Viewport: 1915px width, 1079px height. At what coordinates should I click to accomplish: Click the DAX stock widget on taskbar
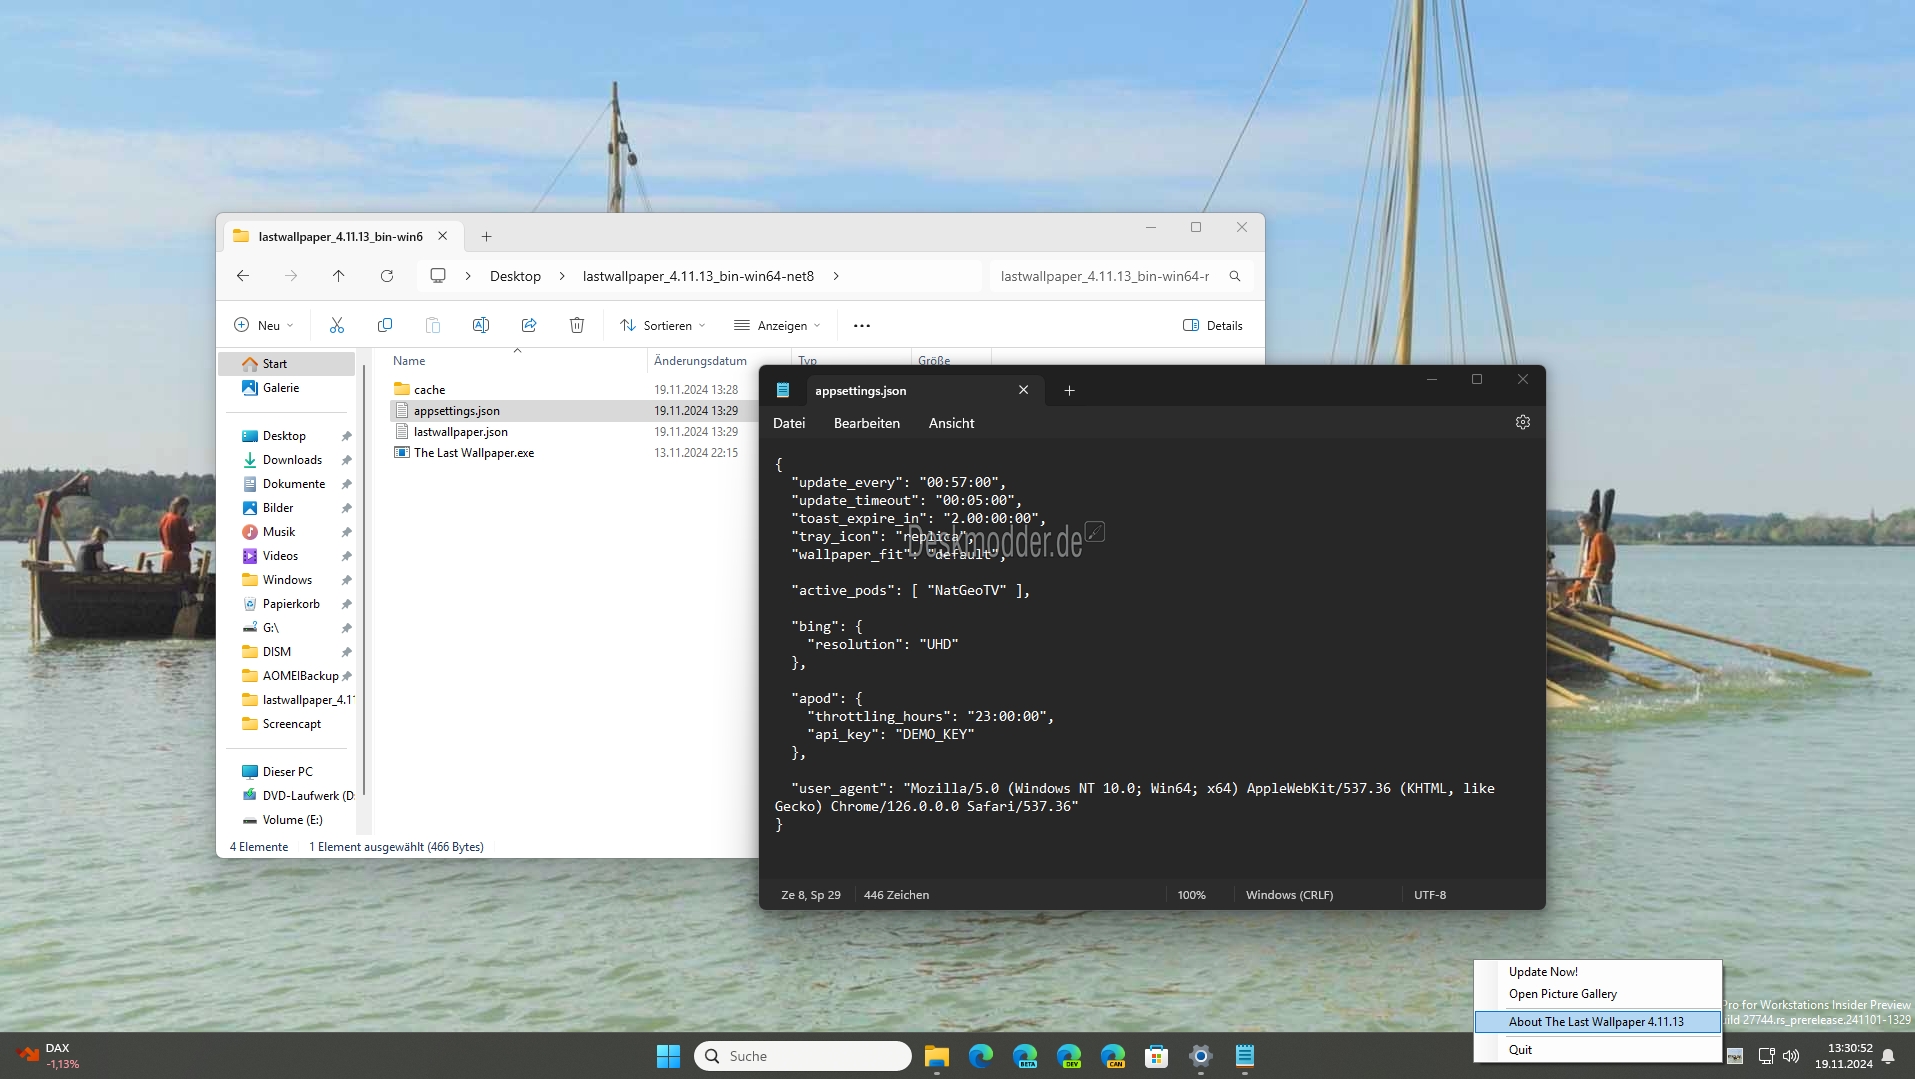49,1056
